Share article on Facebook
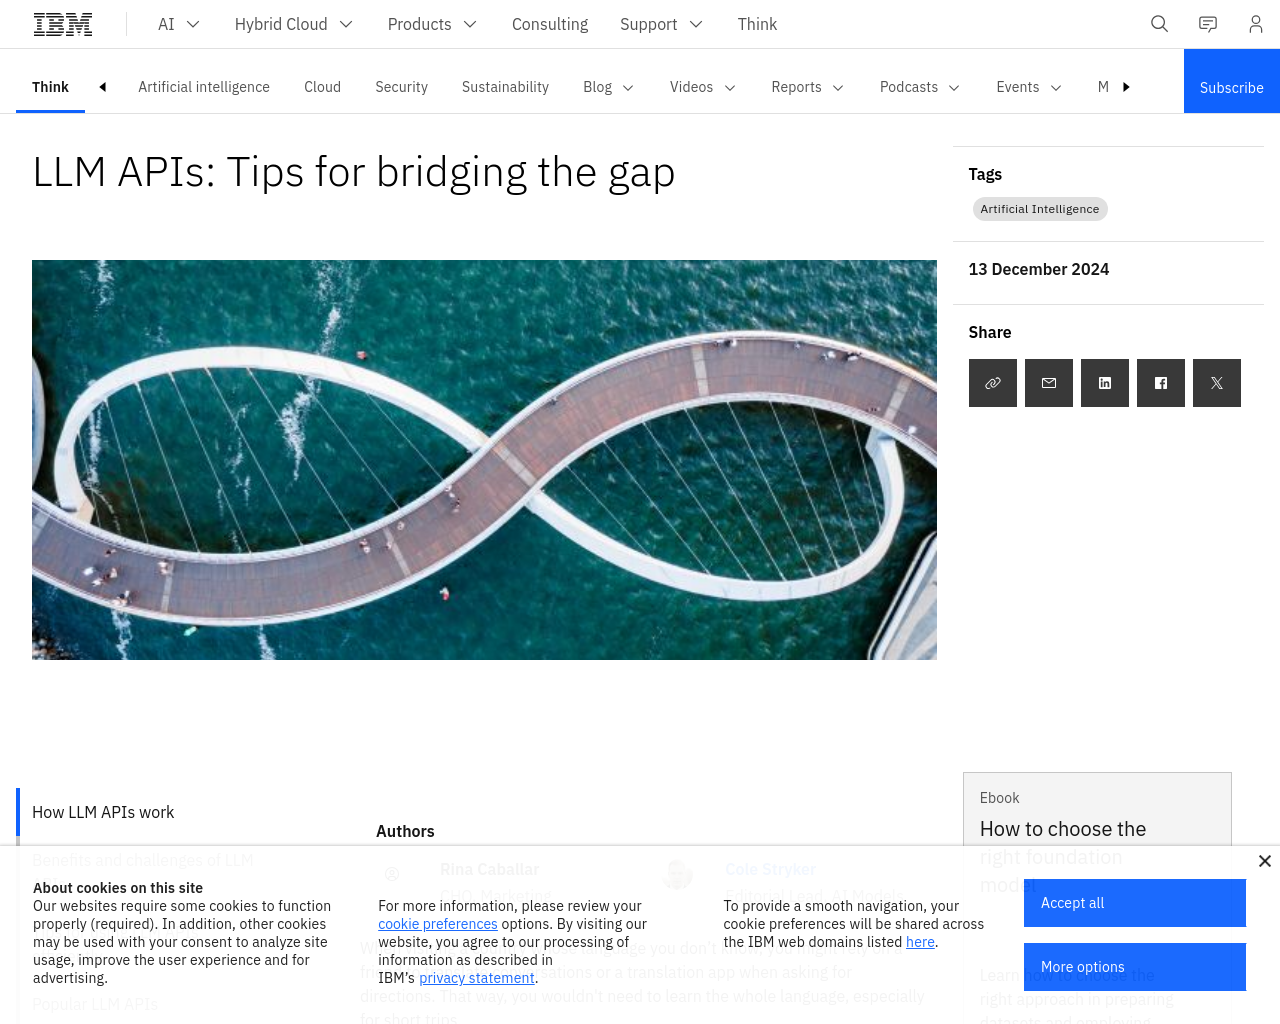 point(1161,383)
